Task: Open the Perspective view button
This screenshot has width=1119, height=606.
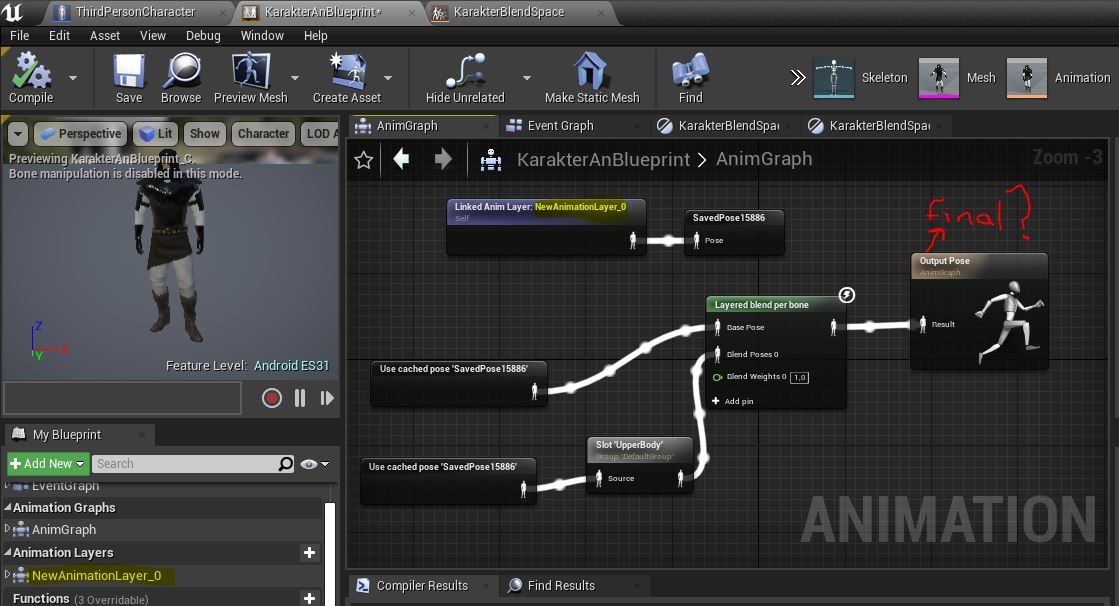Action: [81, 133]
